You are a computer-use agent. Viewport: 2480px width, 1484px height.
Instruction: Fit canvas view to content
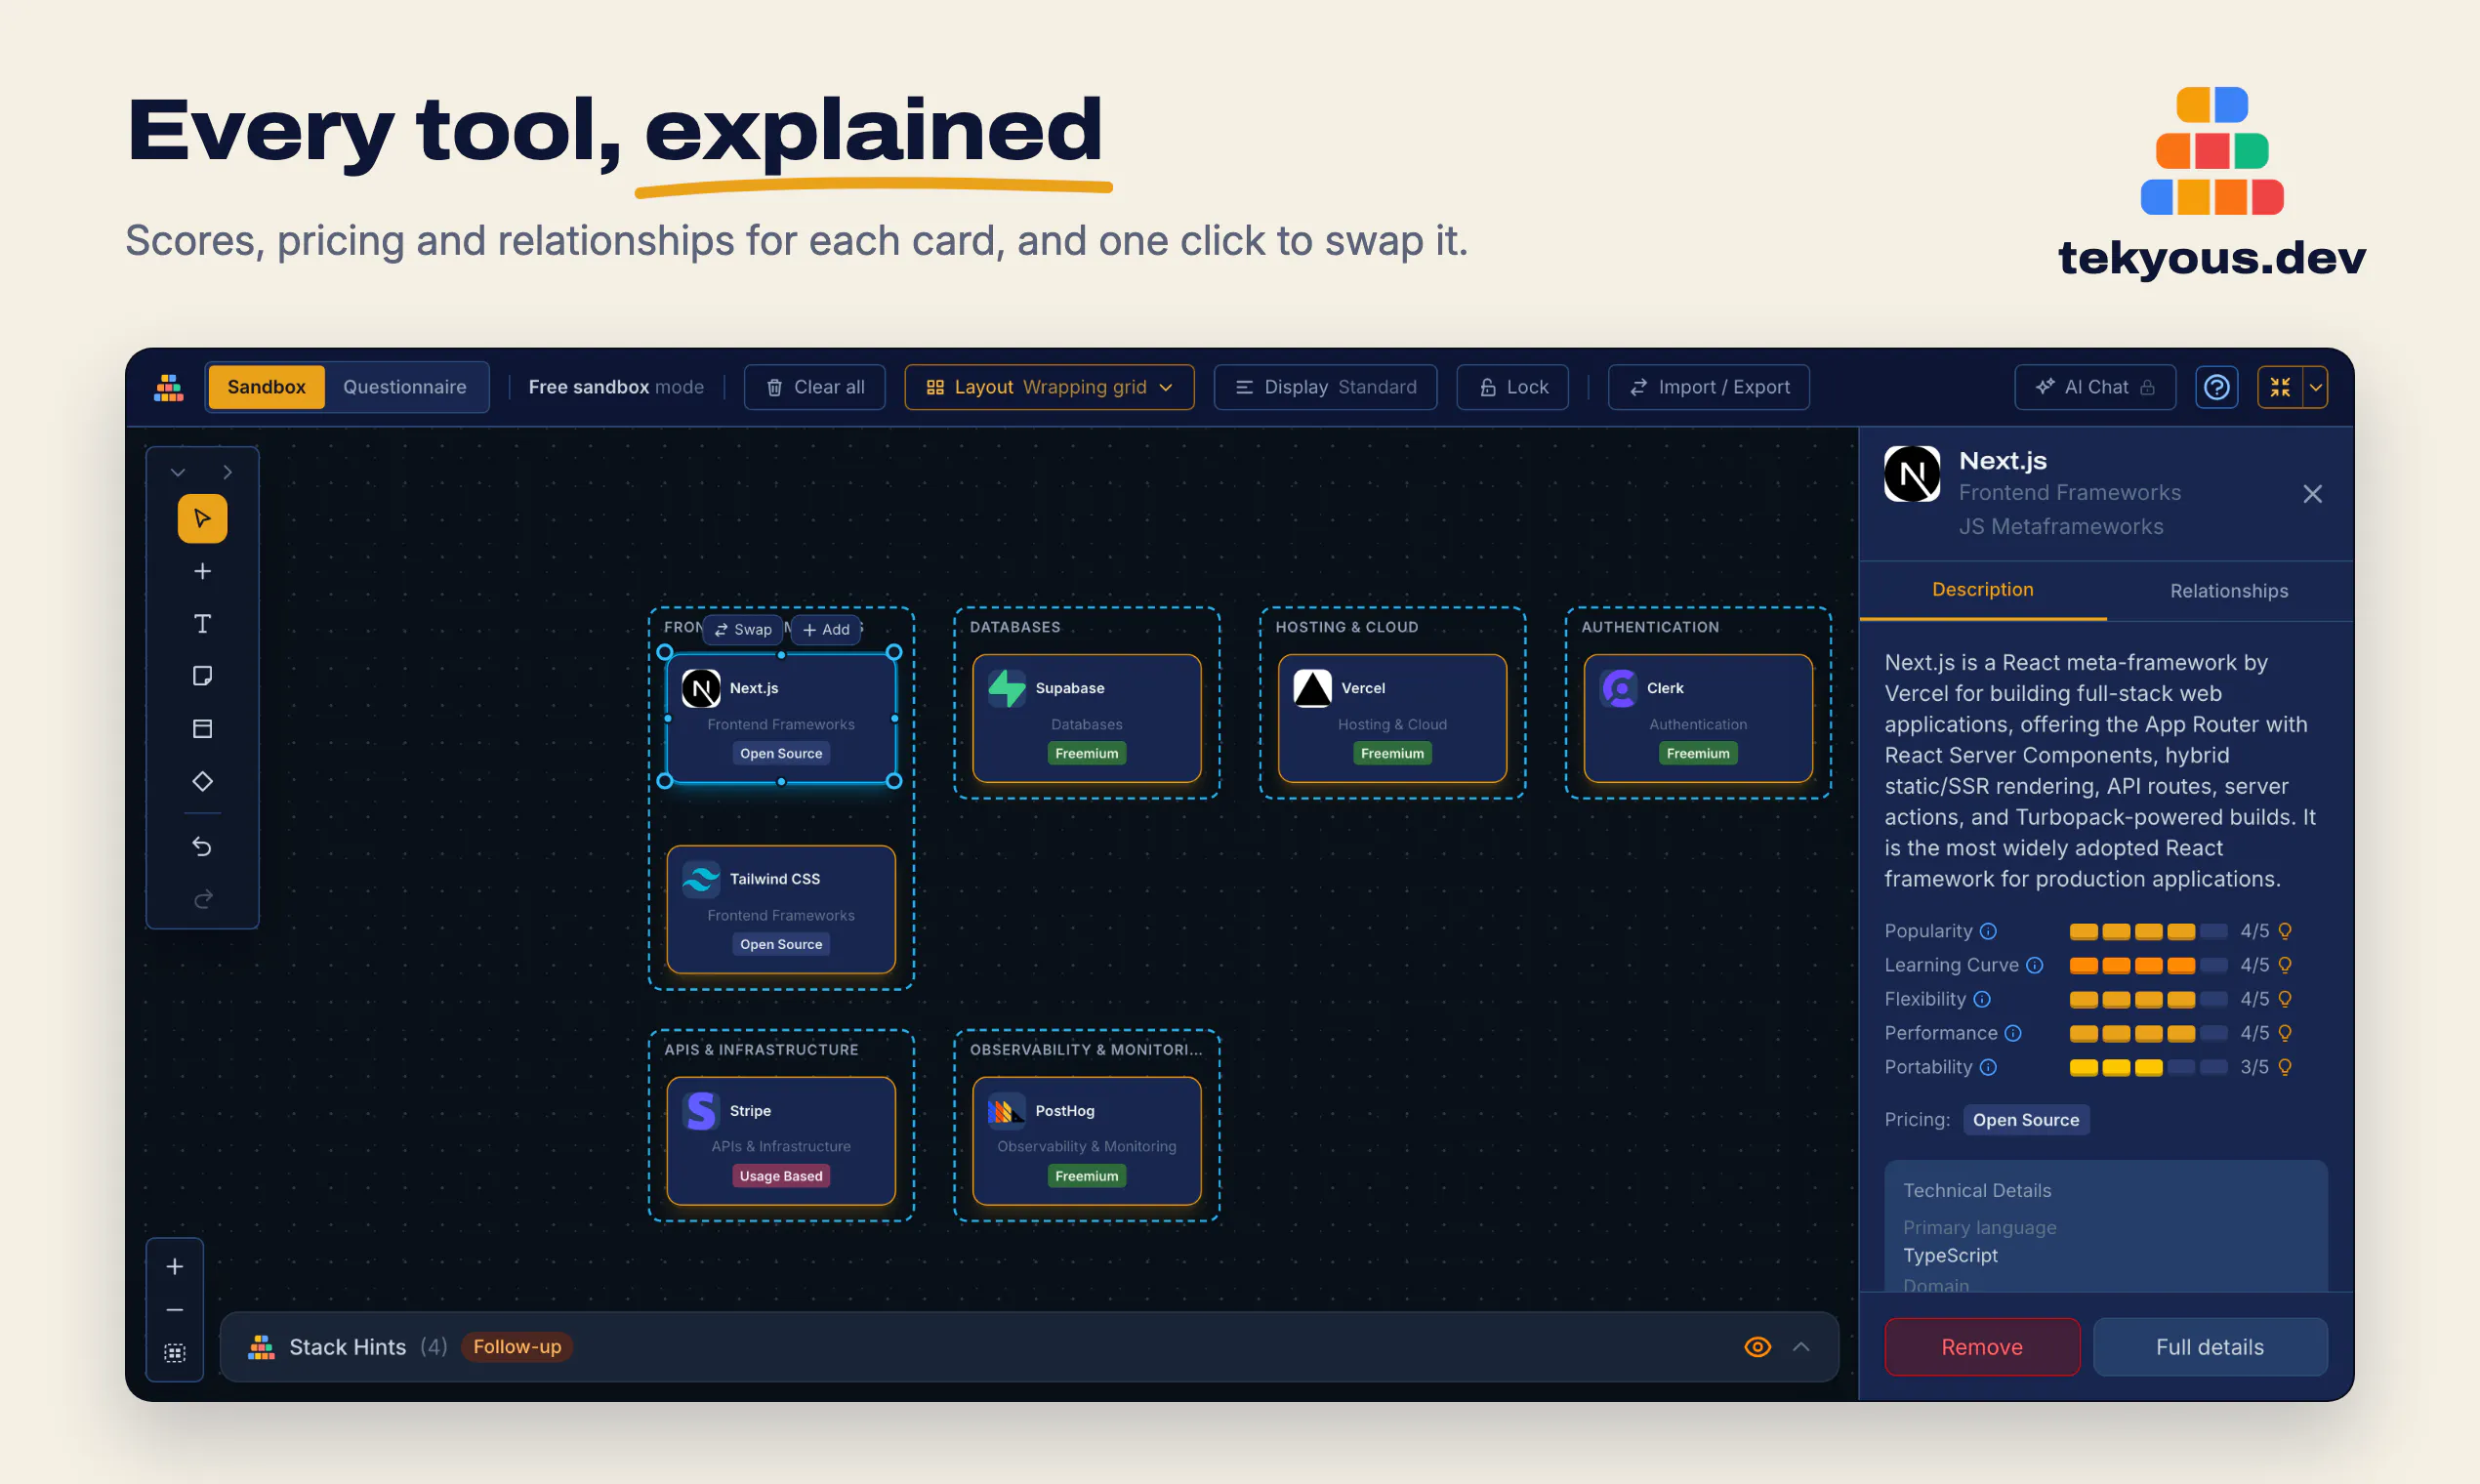pyautogui.click(x=175, y=1353)
